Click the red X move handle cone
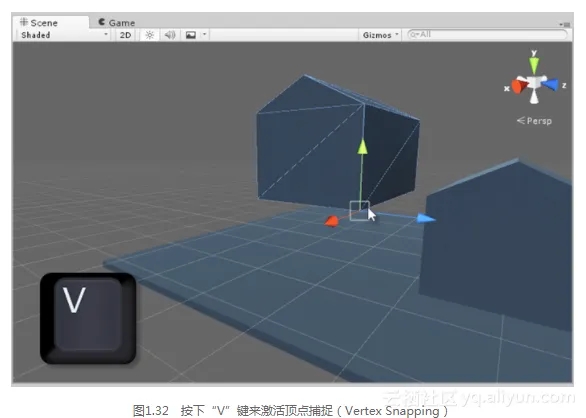The image size is (586, 418). click(x=331, y=221)
